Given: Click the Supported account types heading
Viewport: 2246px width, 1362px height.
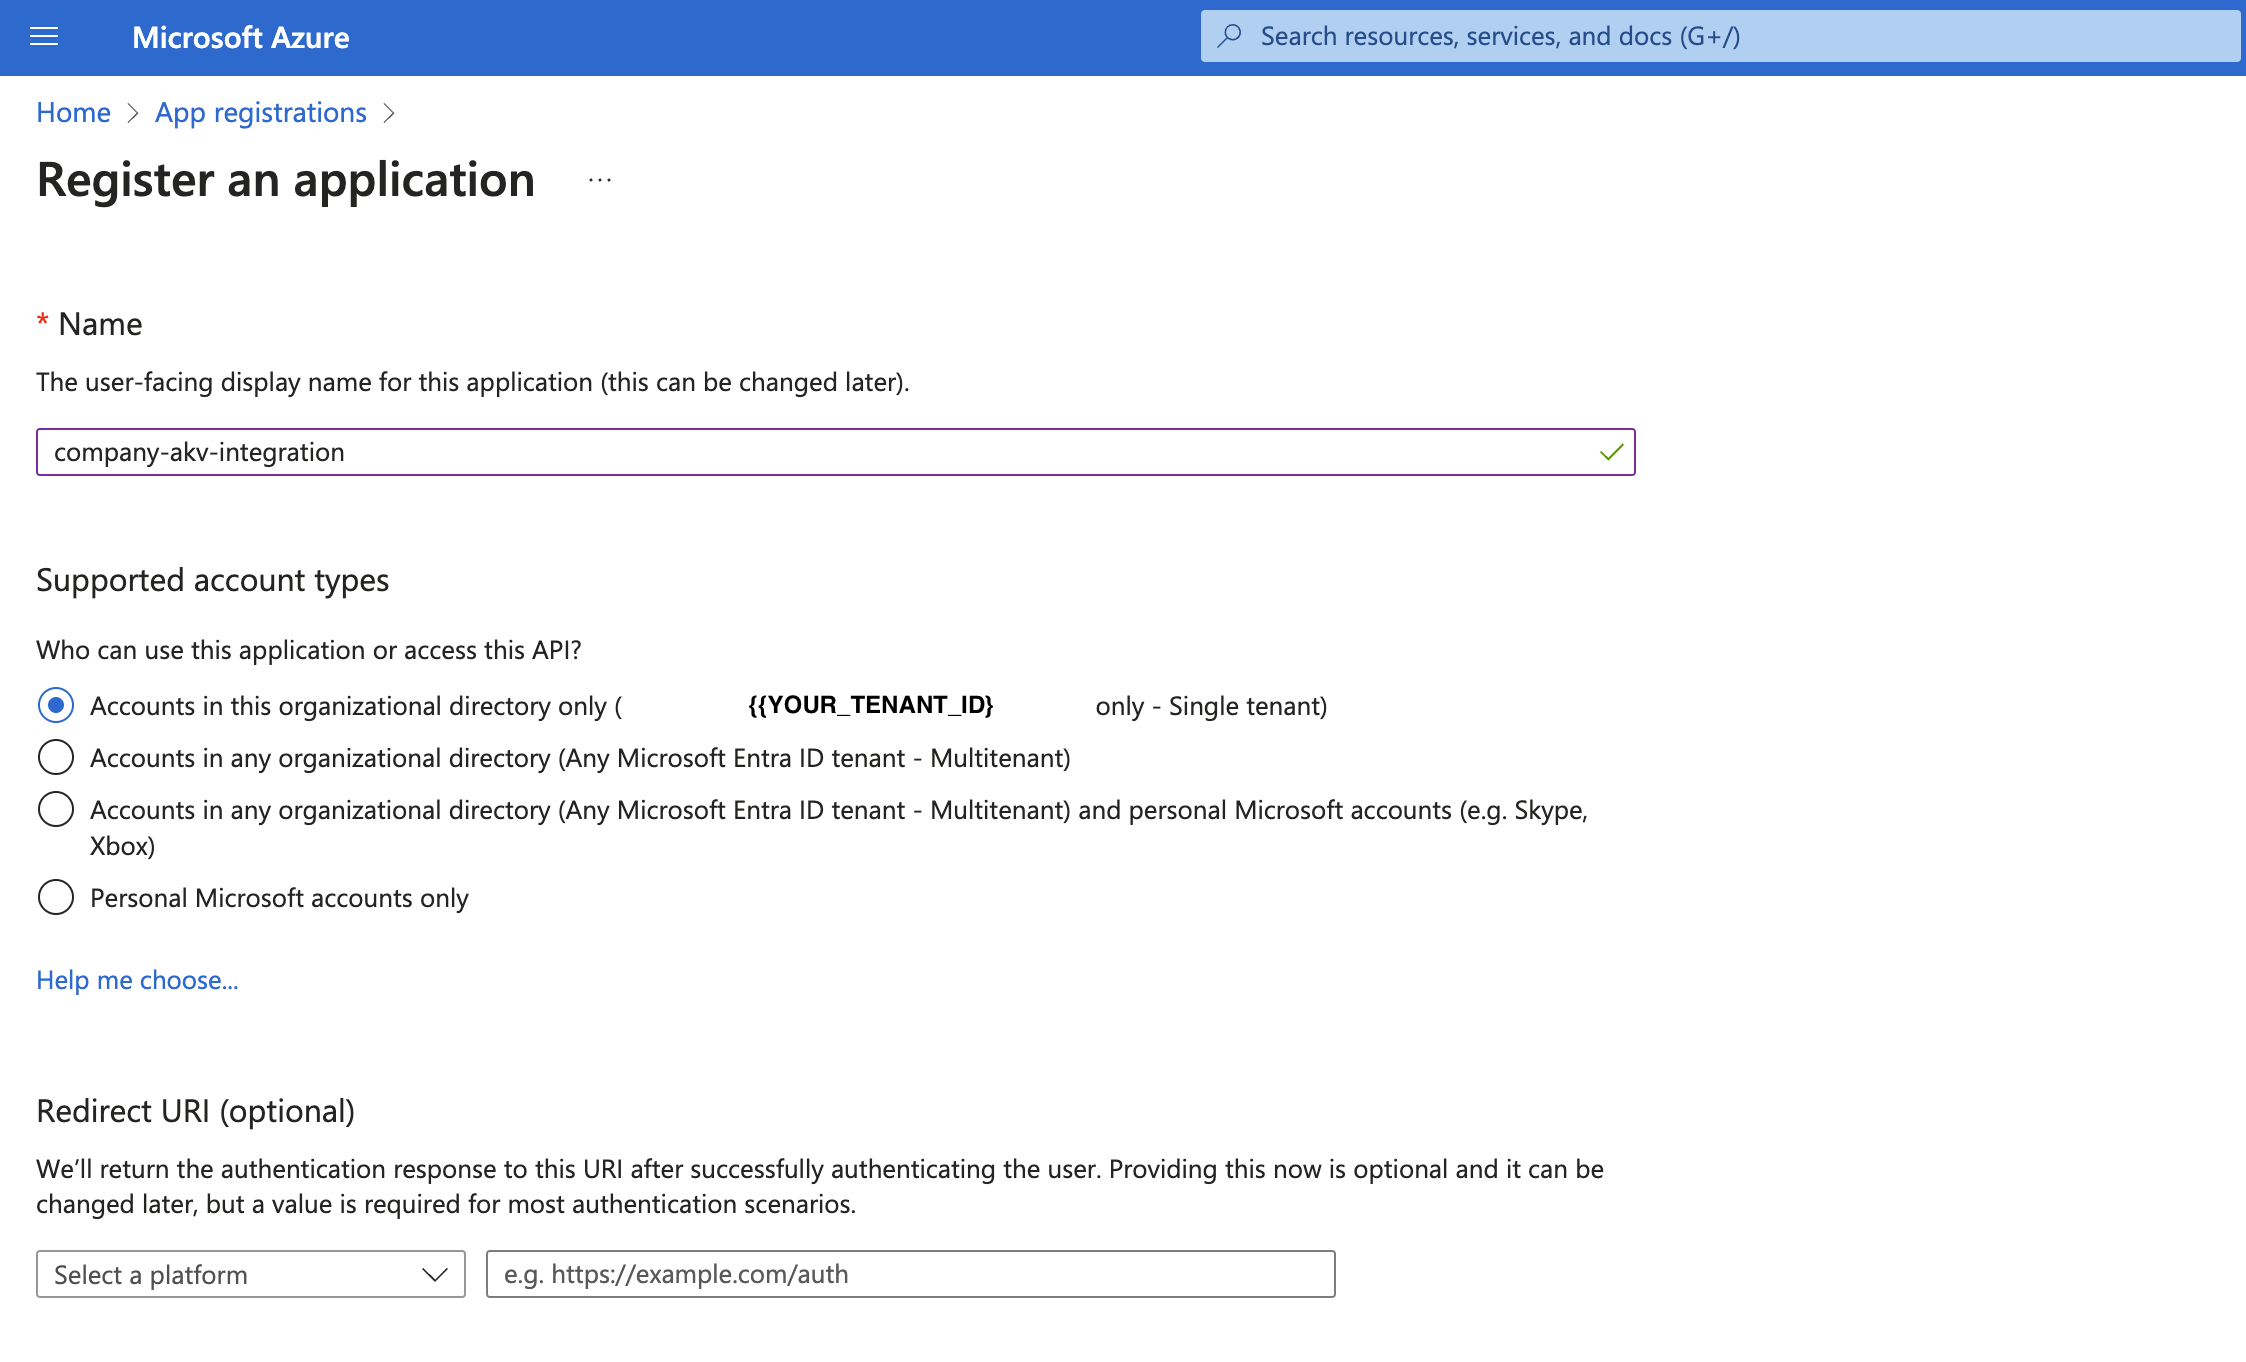Looking at the screenshot, I should click(212, 580).
